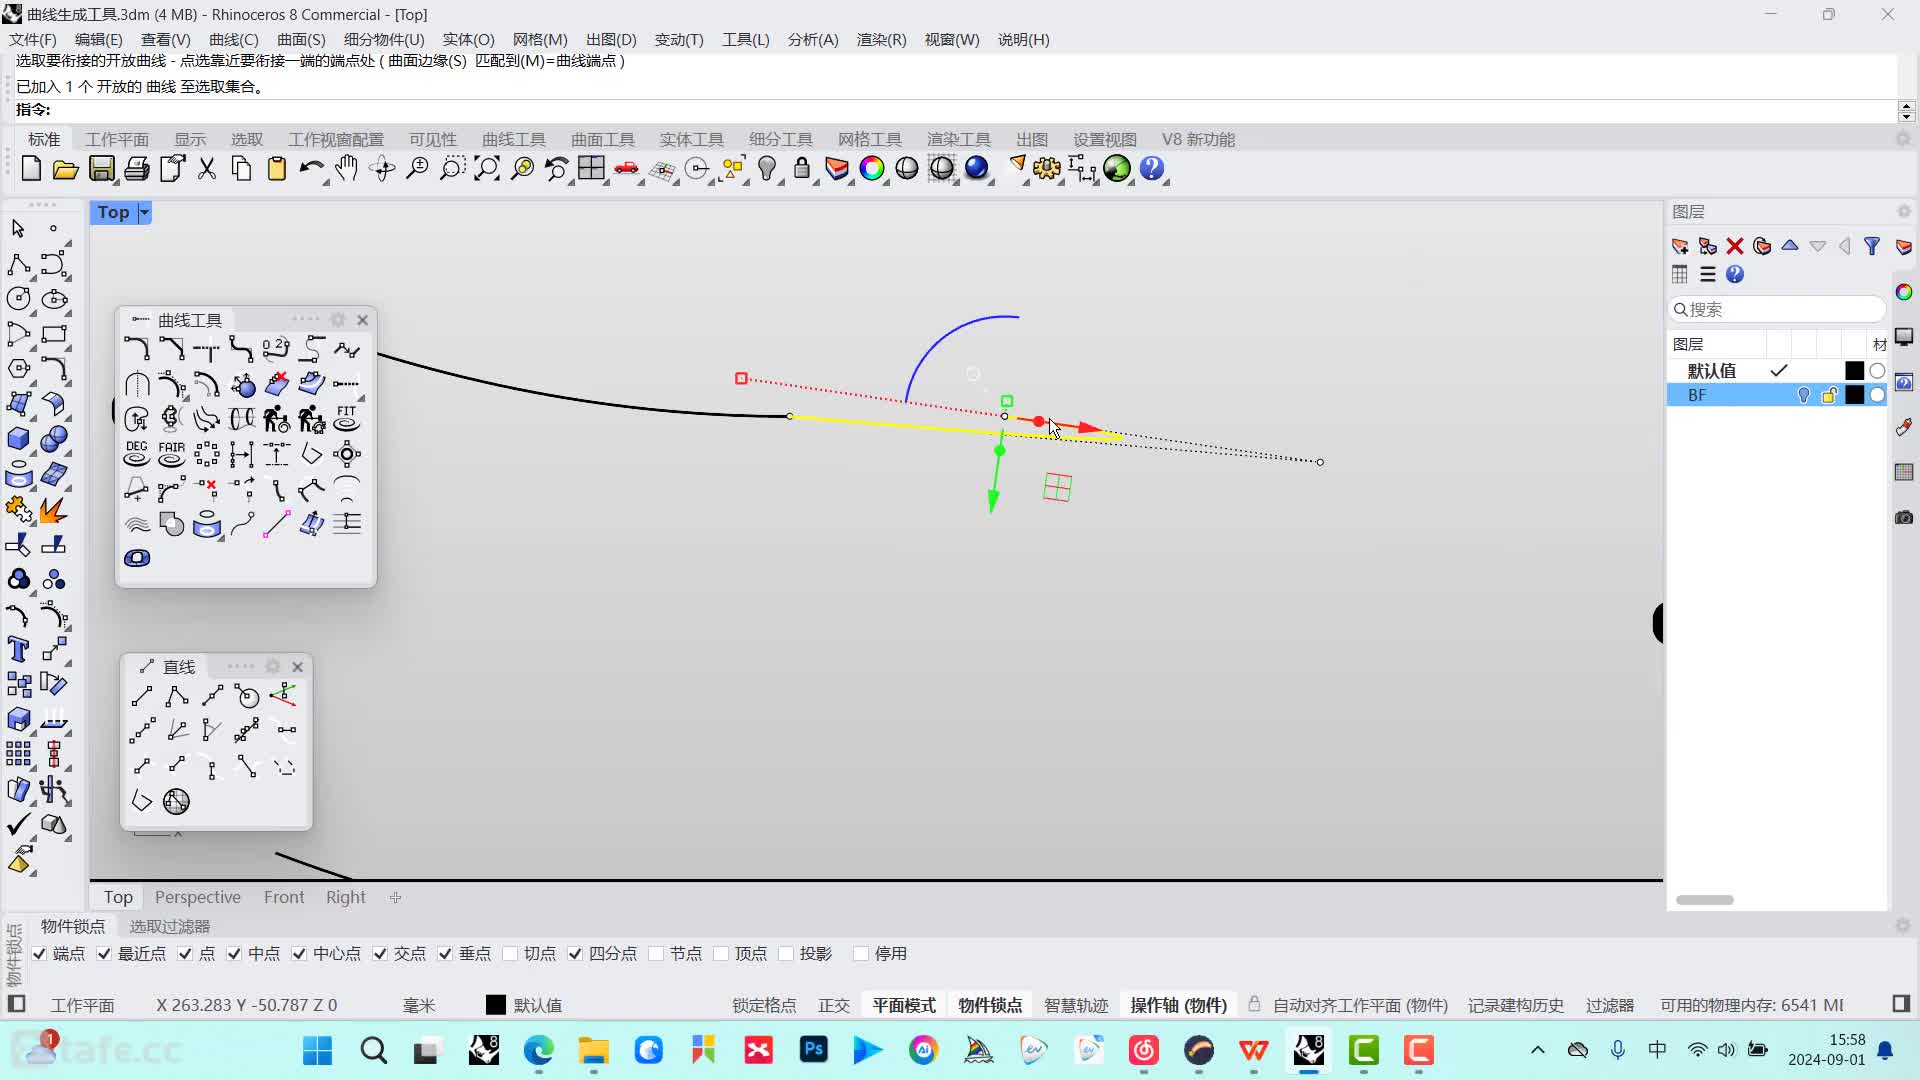Open Options with the gear icon
Image resolution: width=1920 pixels, height=1080 pixels.
point(1047,169)
